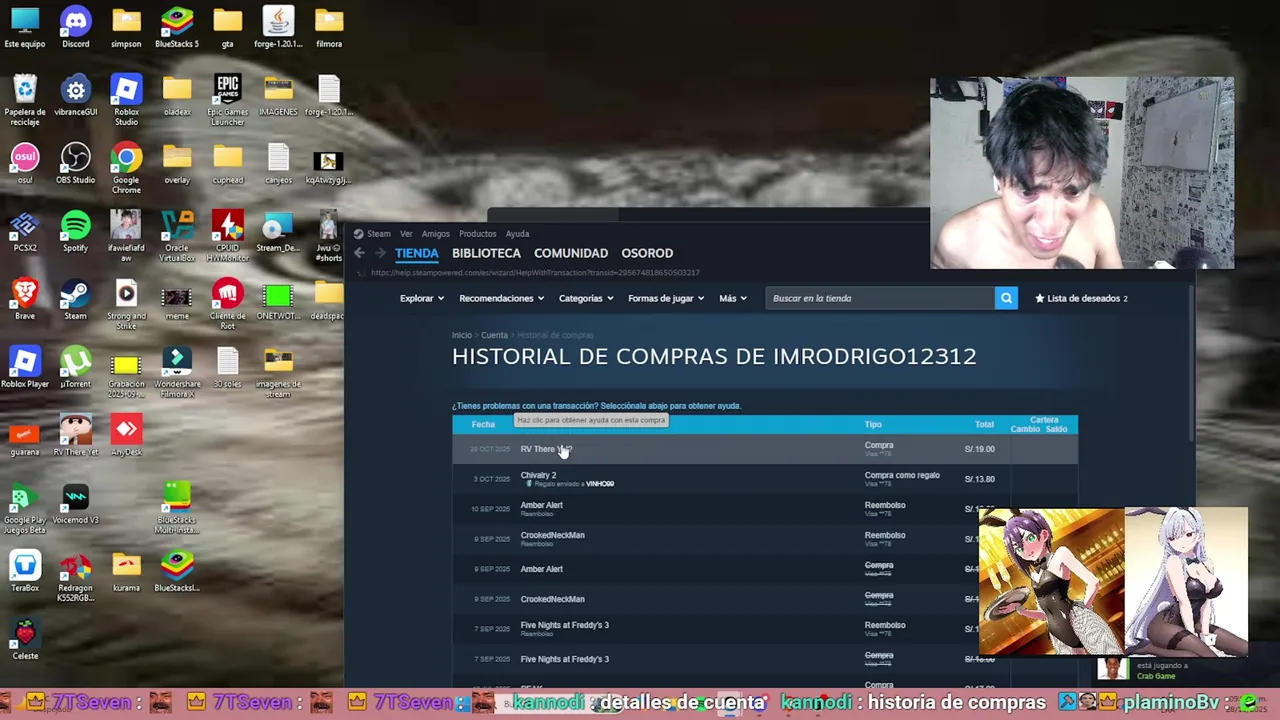Select the kurama folder icon
Image resolution: width=1280 pixels, height=720 pixels.
(126, 571)
